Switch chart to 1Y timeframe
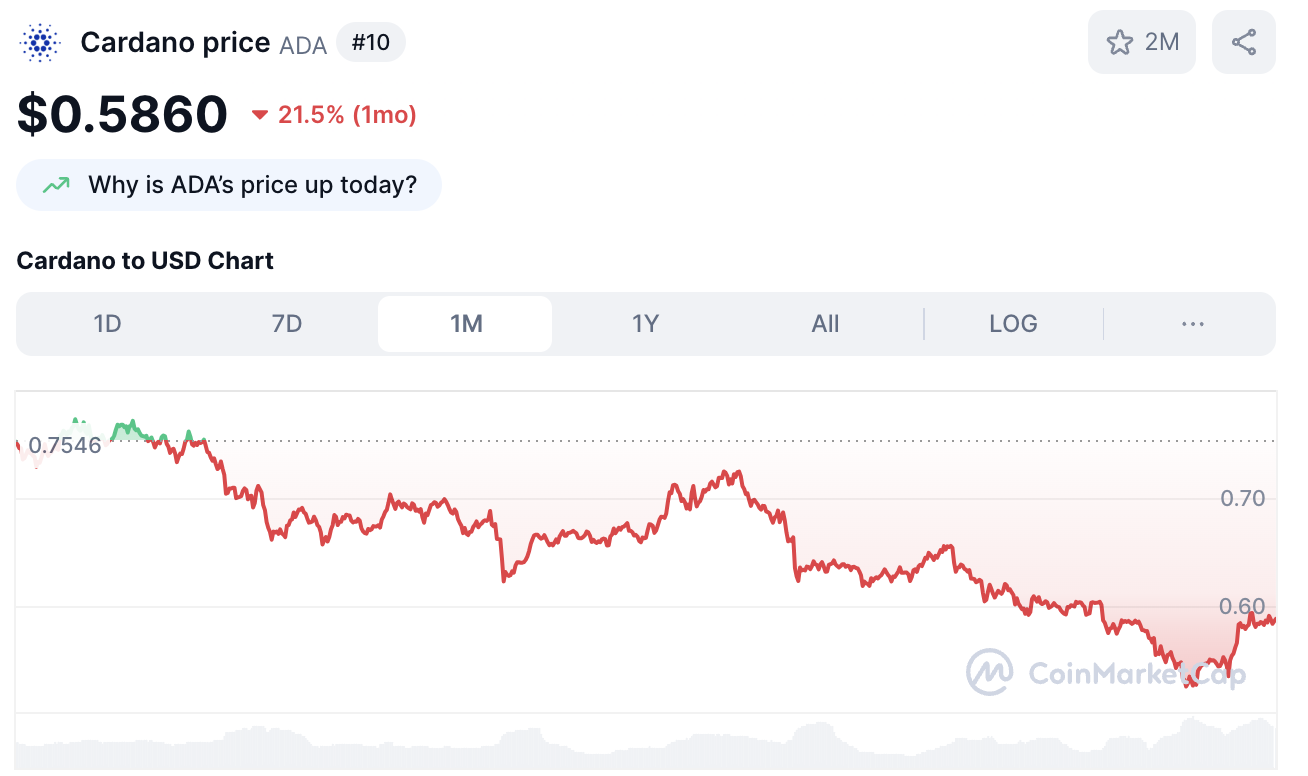Image resolution: width=1308 pixels, height=776 pixels. tap(645, 324)
